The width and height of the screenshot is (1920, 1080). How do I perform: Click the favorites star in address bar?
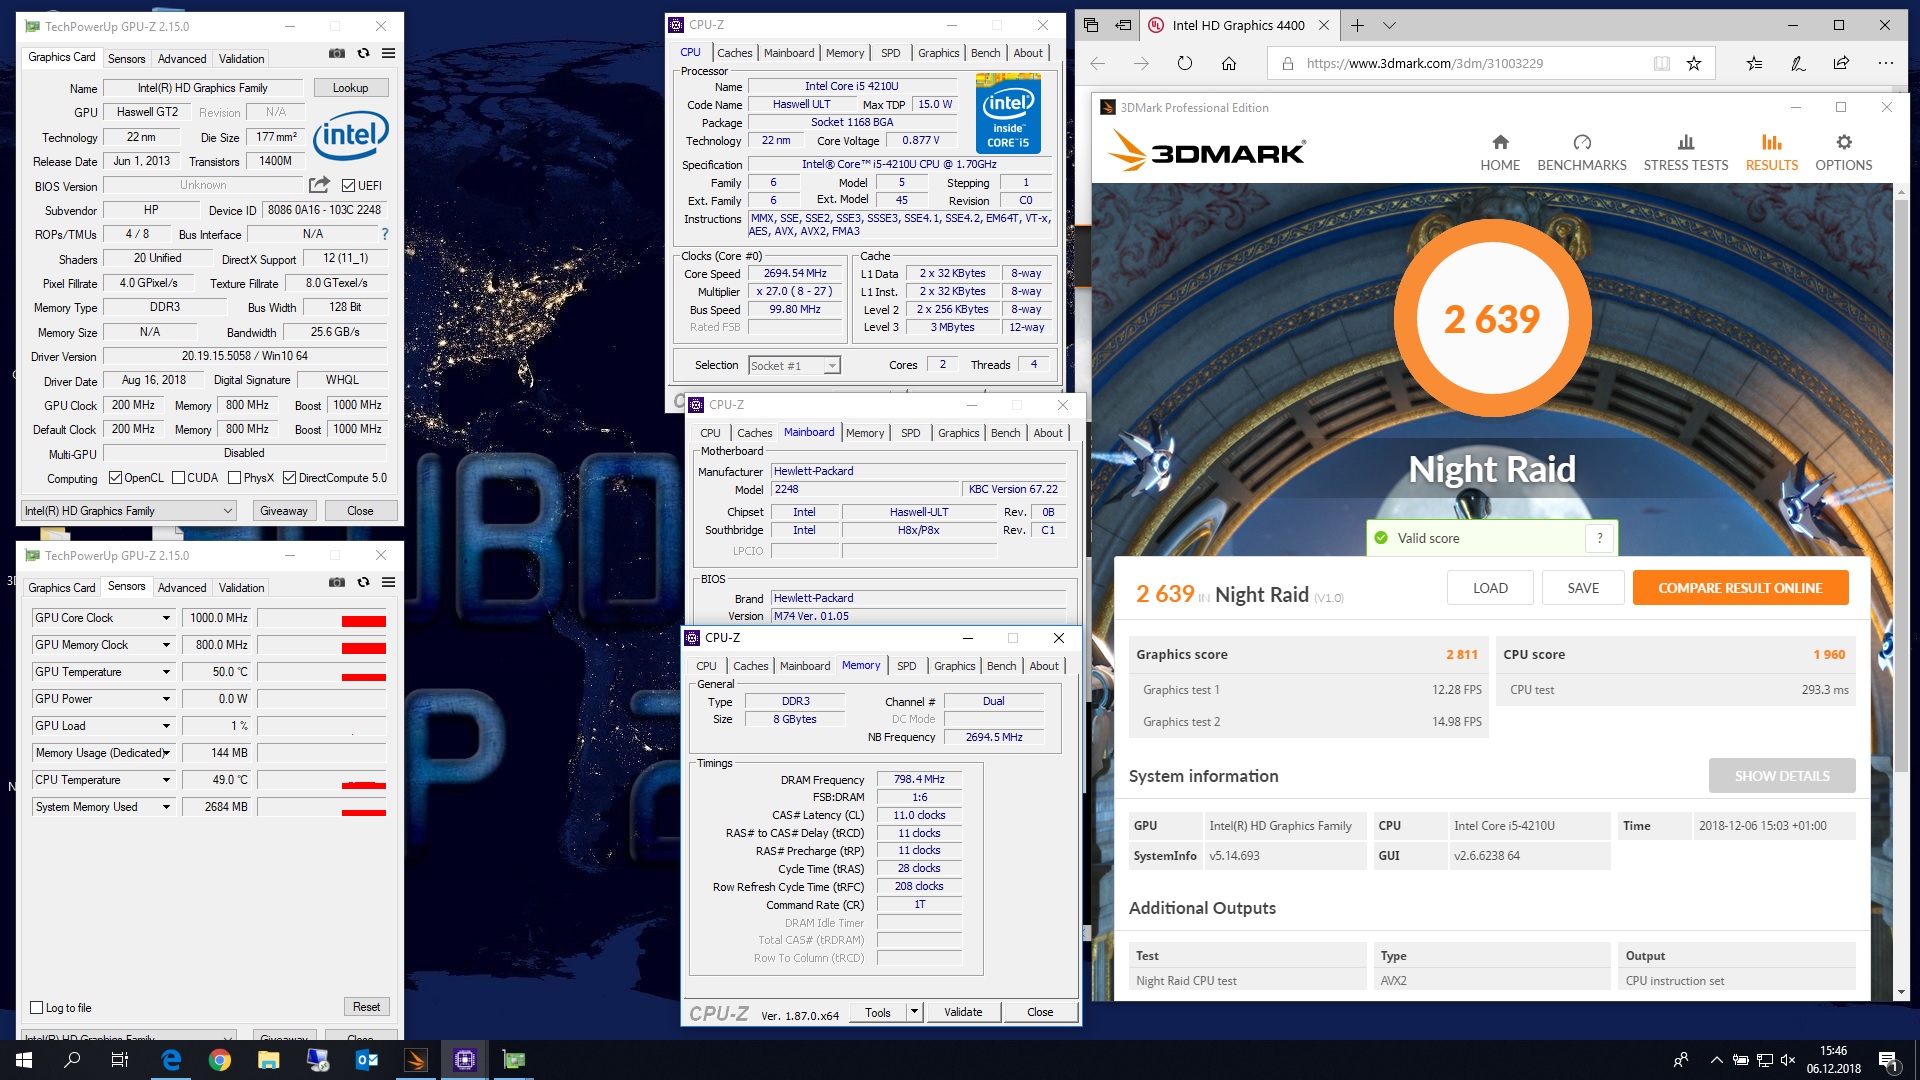(1694, 63)
